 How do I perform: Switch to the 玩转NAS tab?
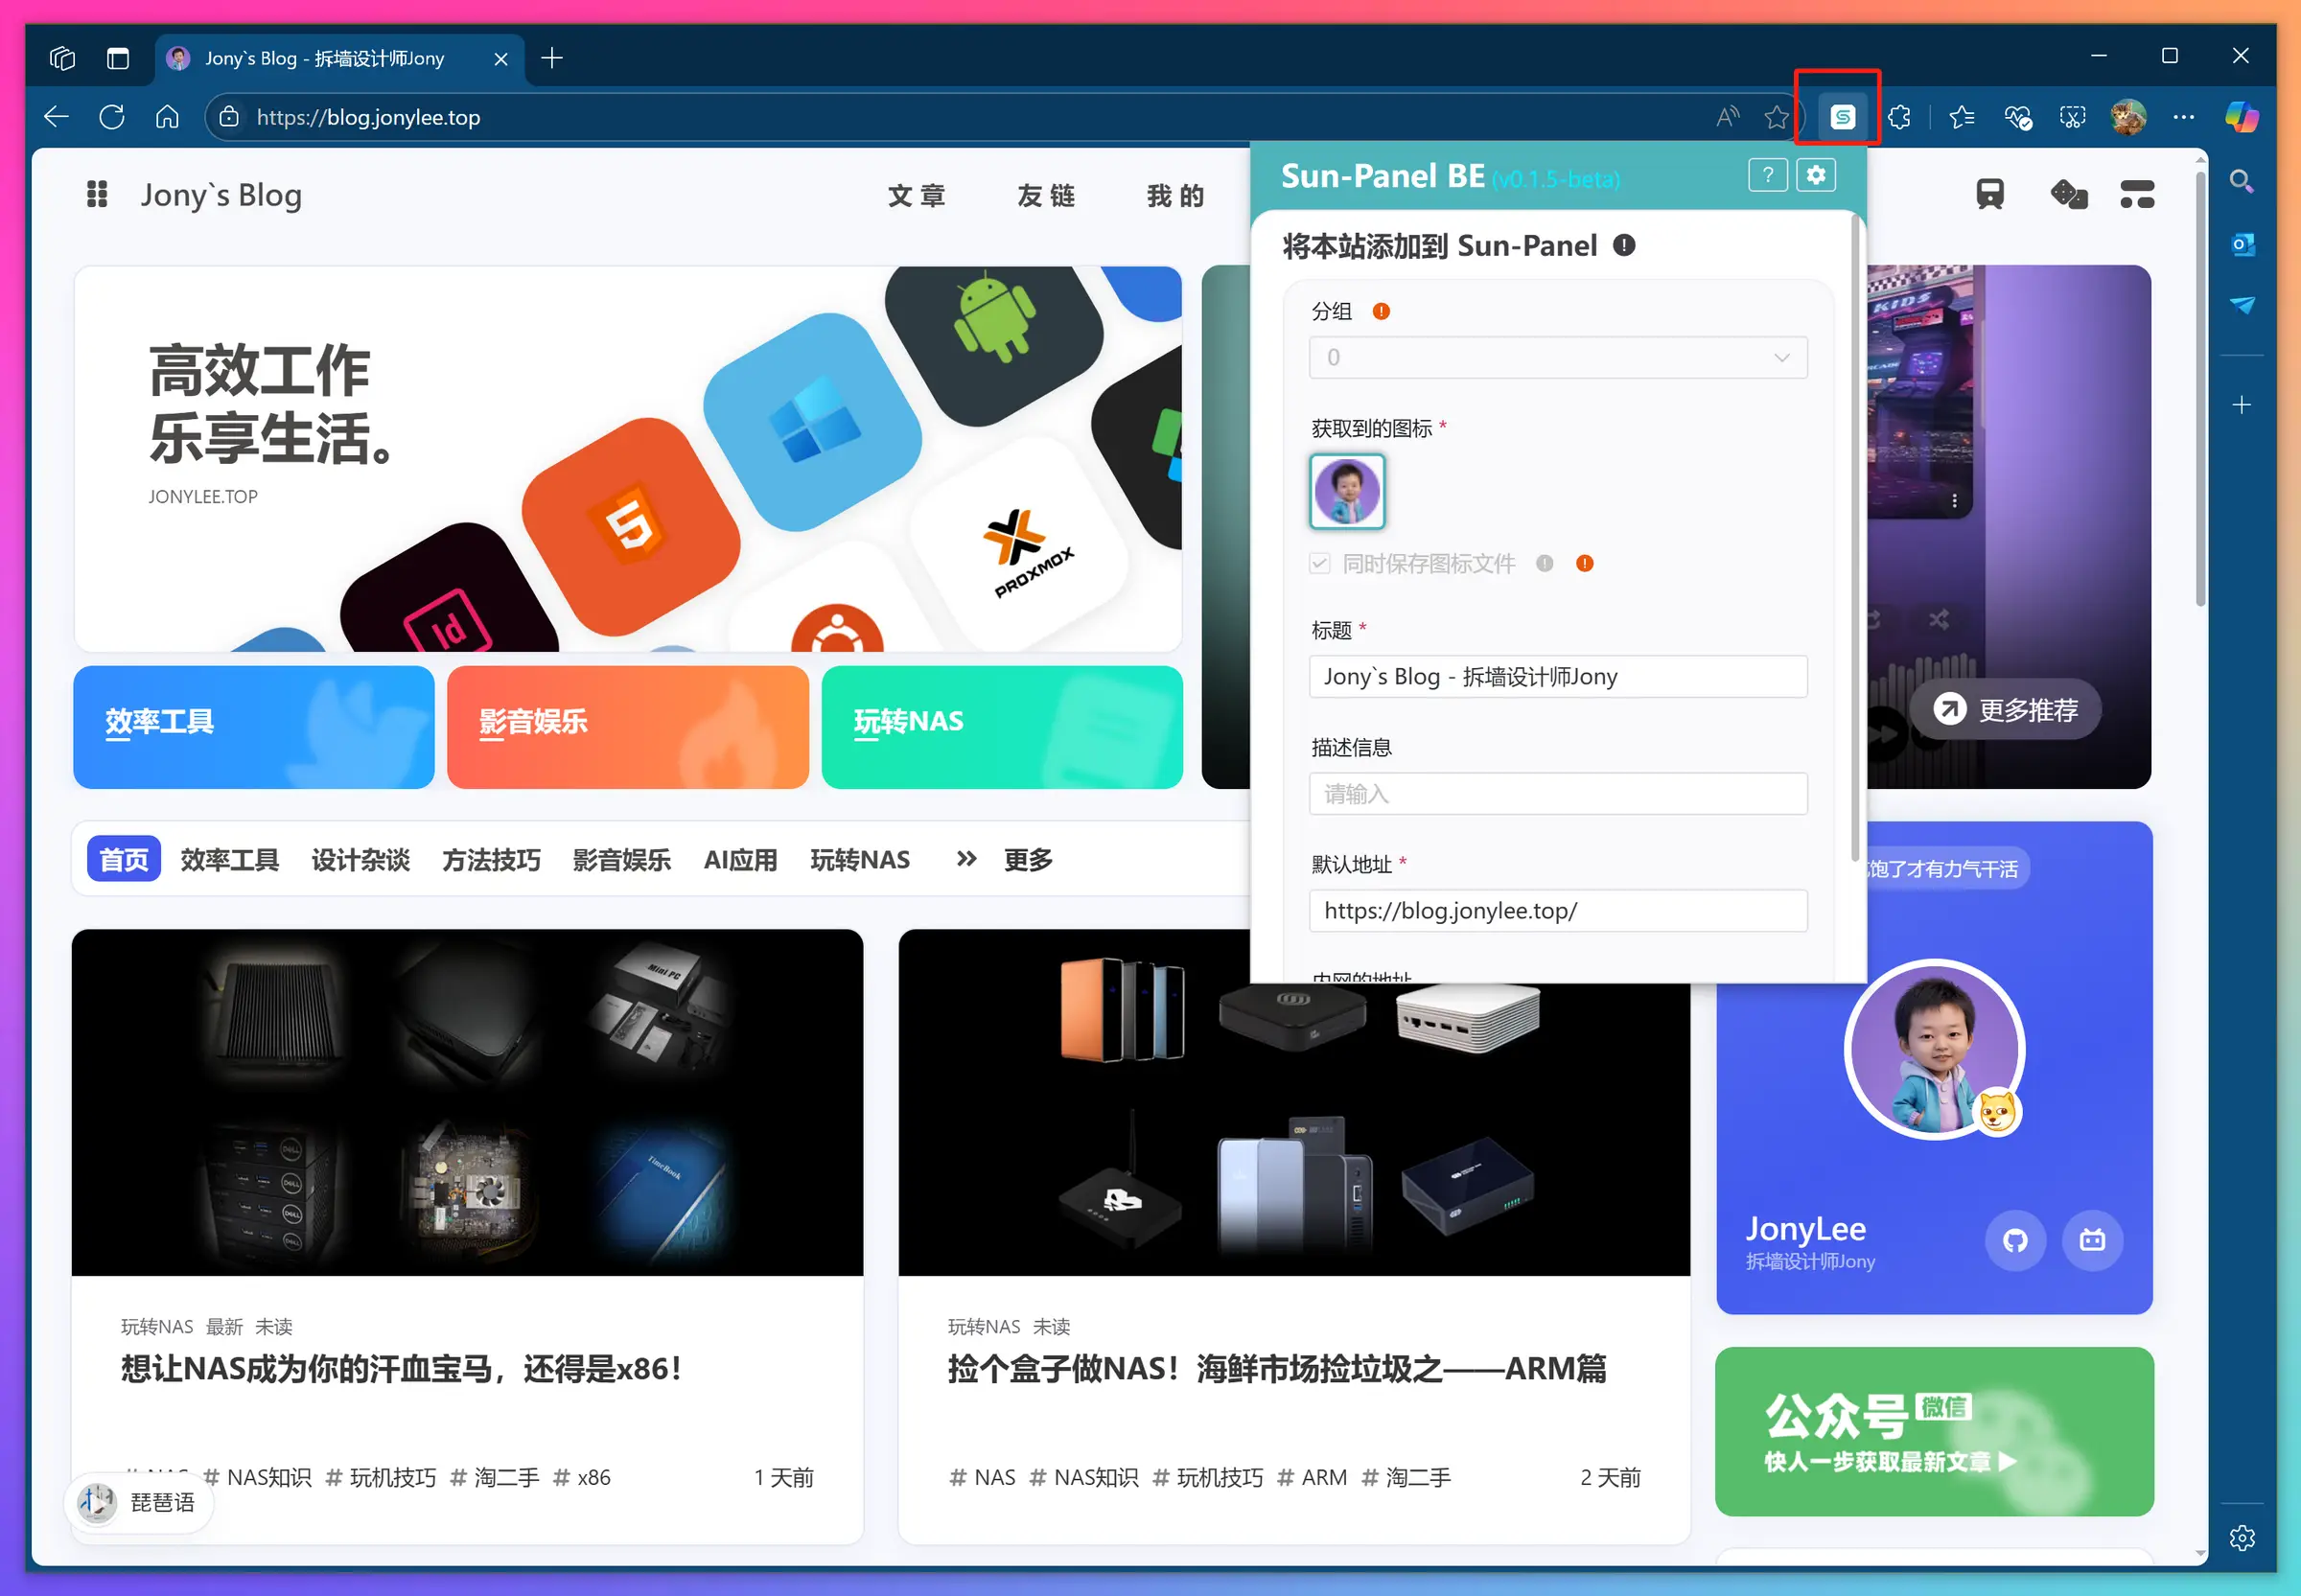859,859
